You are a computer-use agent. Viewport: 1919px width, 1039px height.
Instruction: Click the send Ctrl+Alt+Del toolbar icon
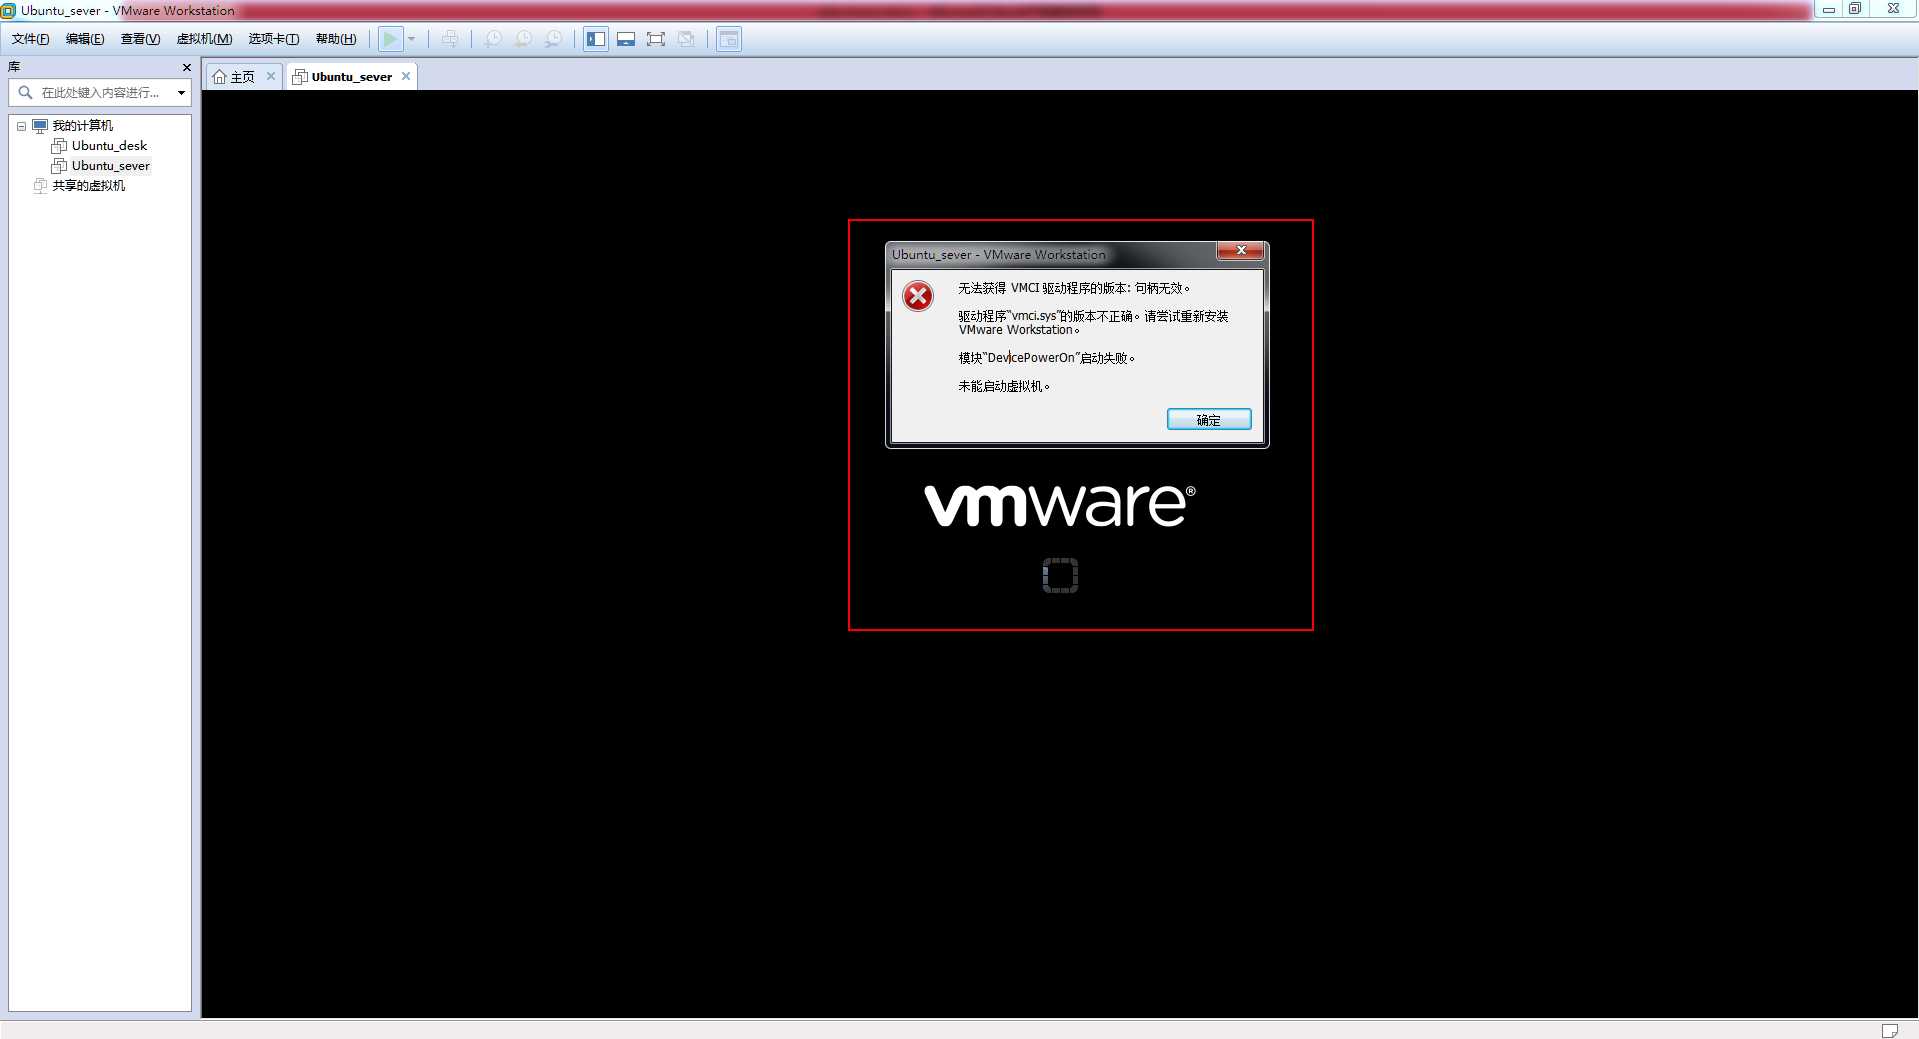click(450, 39)
